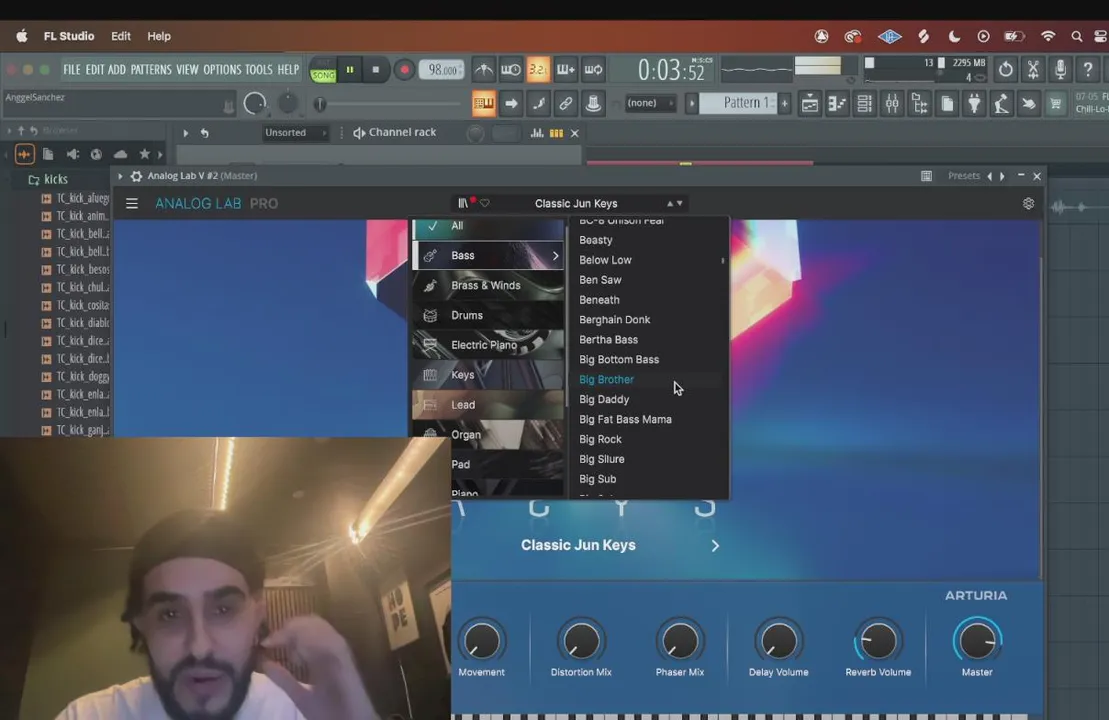1109x720 pixels.
Task: Click Channel rack graph editor icon
Action: click(537, 133)
